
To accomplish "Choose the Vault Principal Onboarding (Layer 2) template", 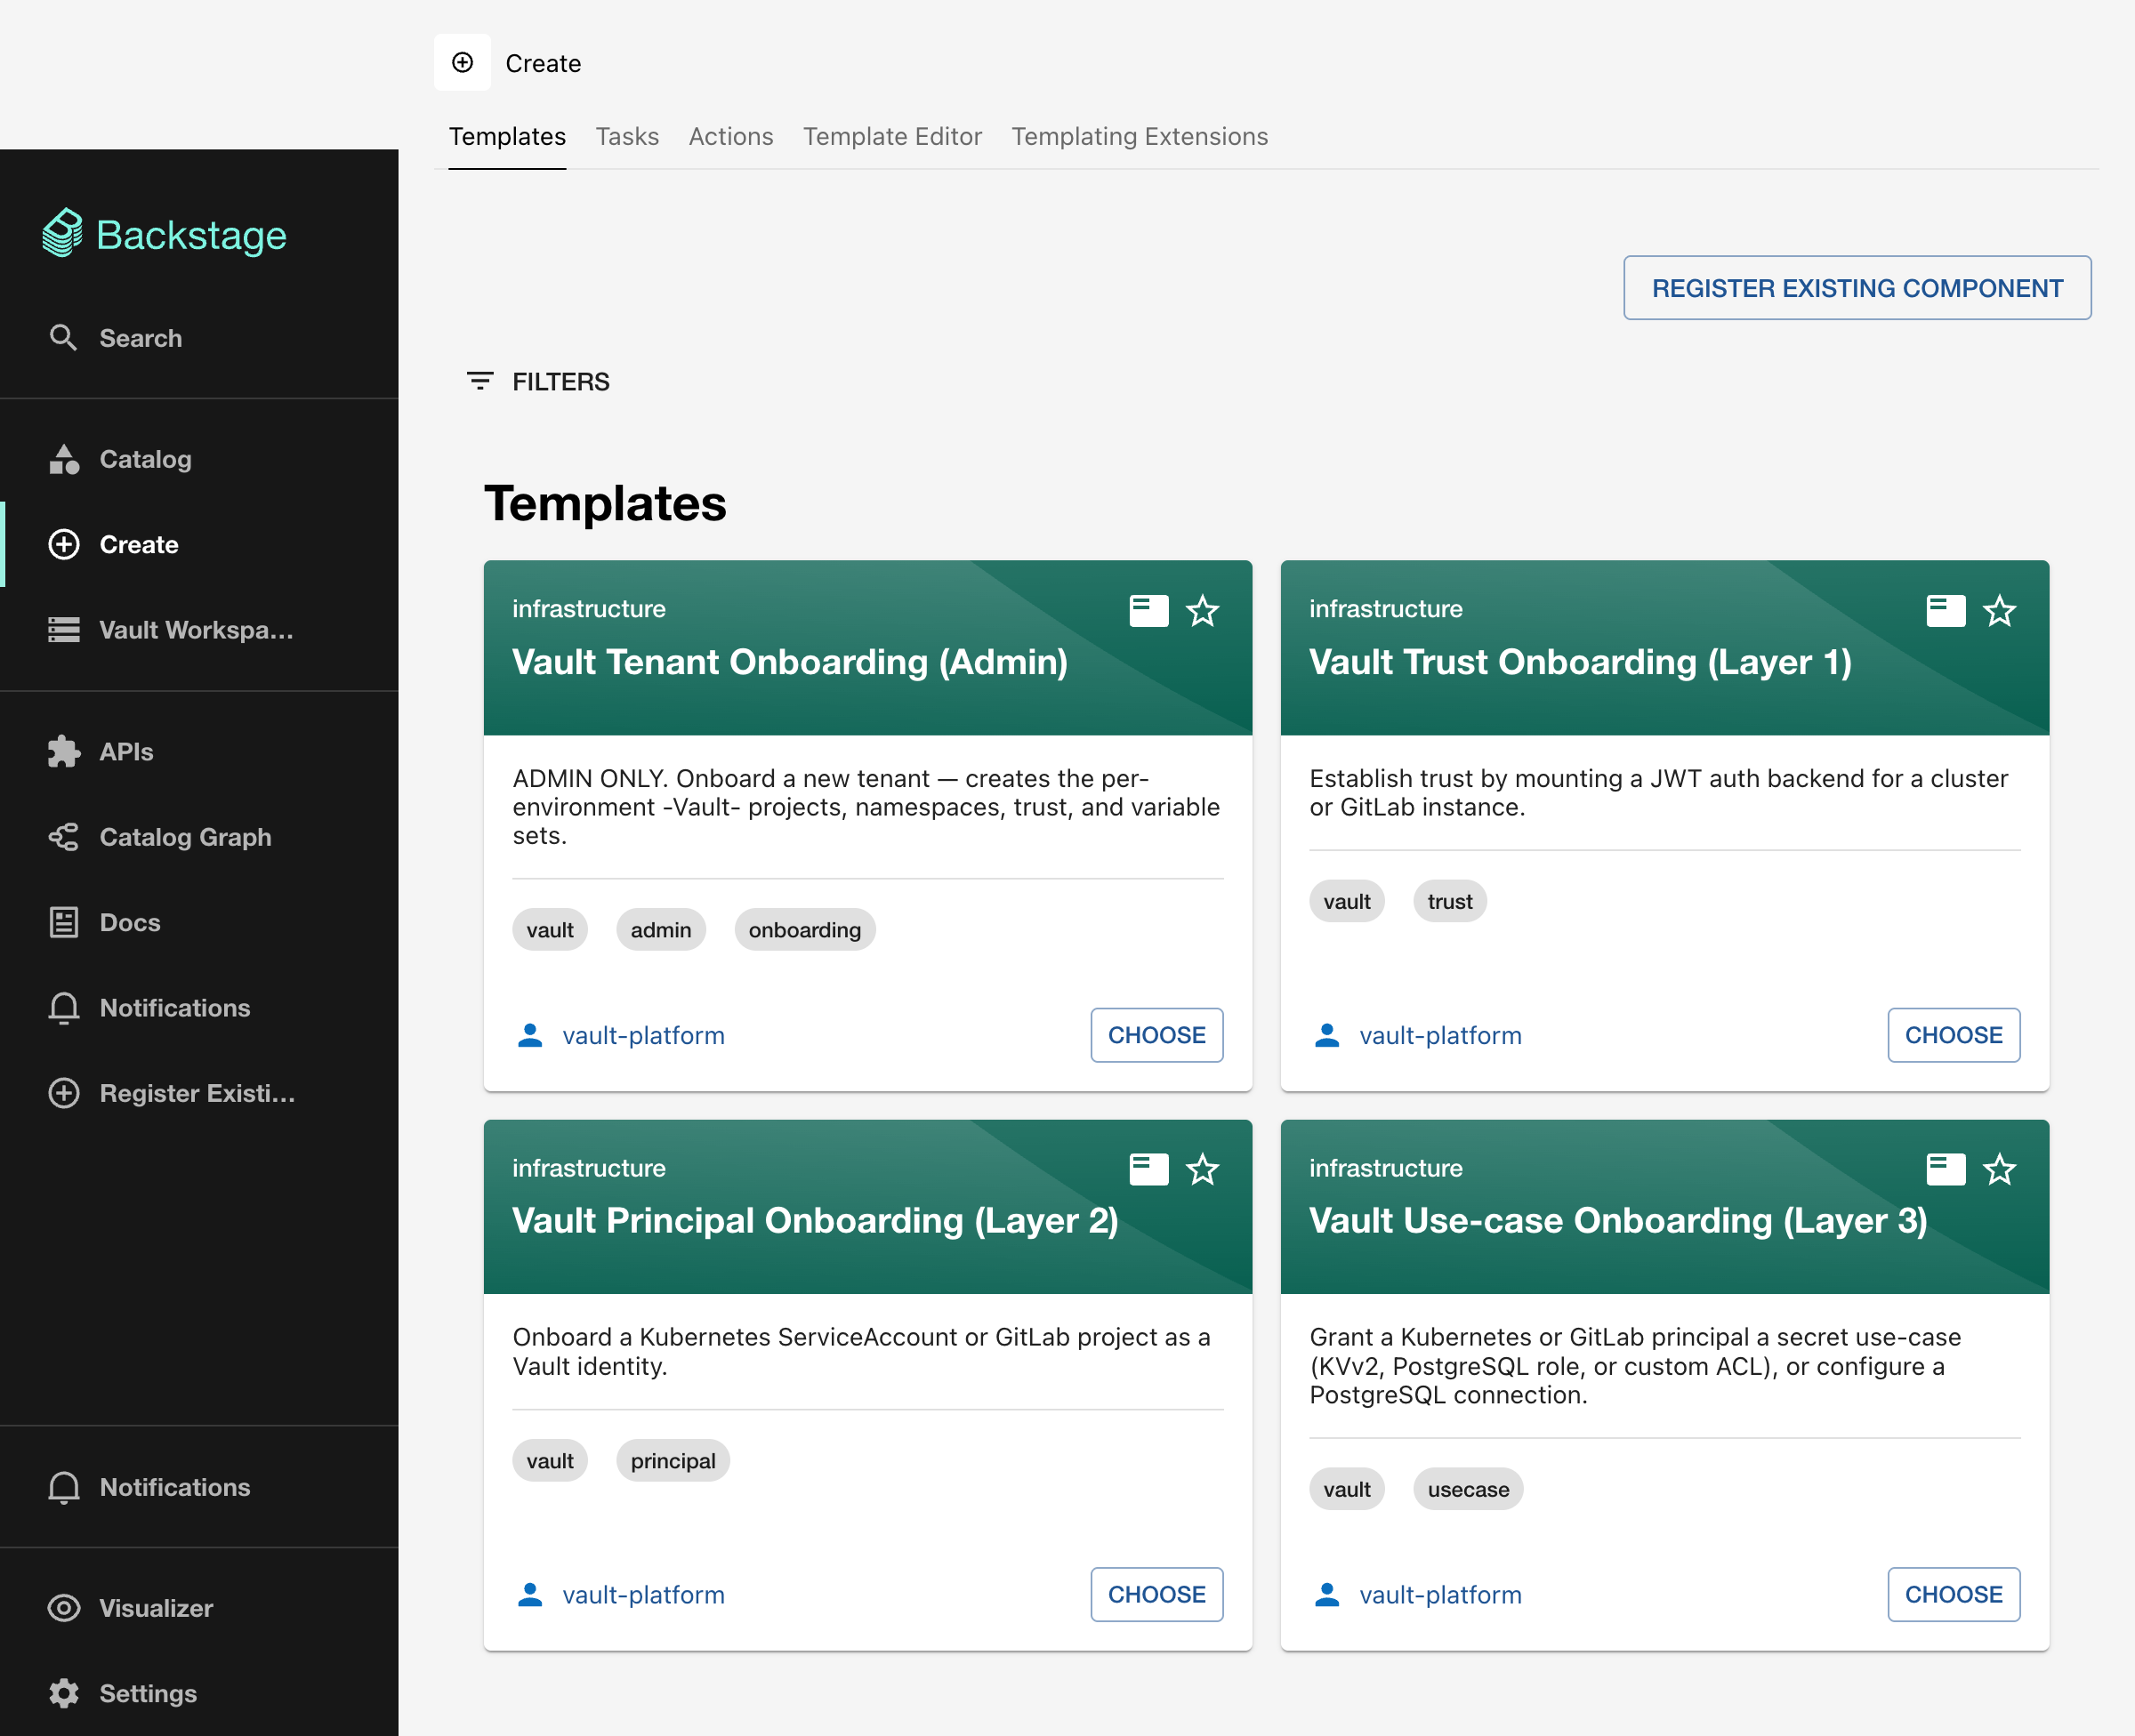I will [1156, 1594].
